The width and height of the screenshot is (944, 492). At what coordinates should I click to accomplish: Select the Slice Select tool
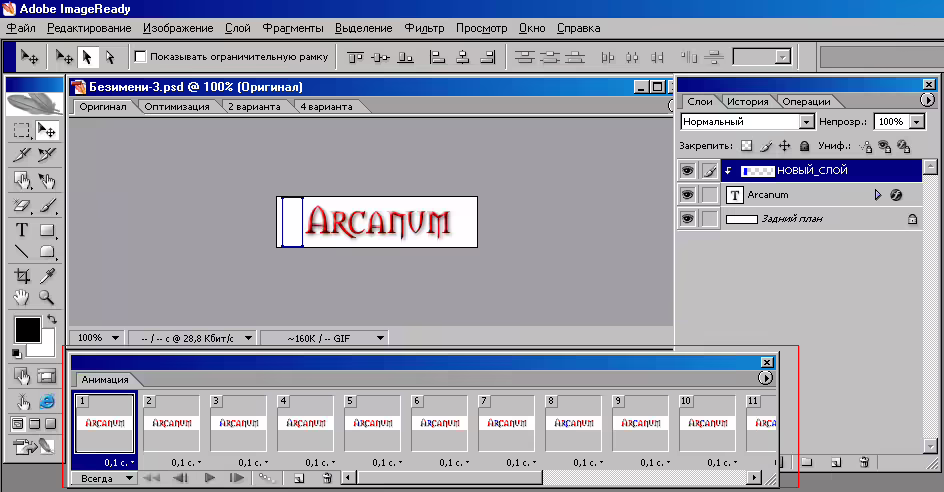(x=47, y=155)
